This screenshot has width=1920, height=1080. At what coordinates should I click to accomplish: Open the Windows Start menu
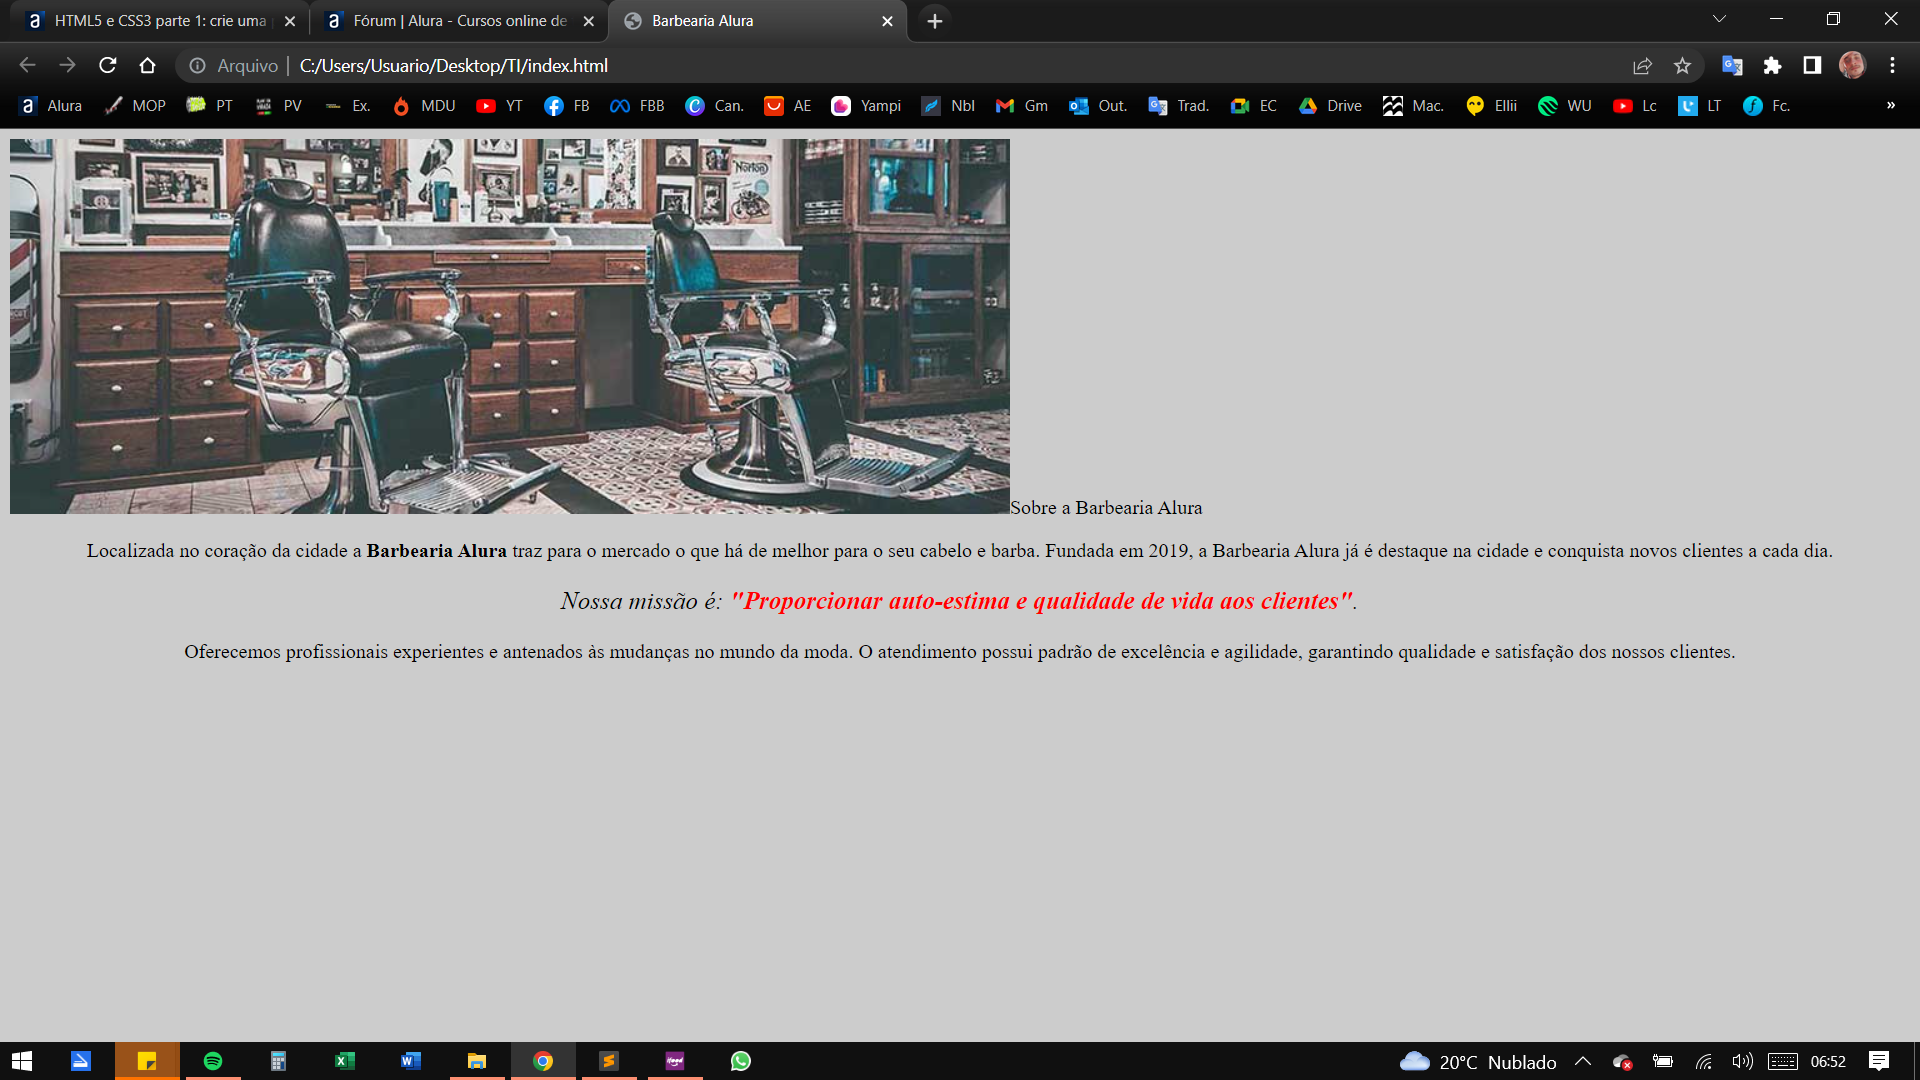pyautogui.click(x=22, y=1061)
